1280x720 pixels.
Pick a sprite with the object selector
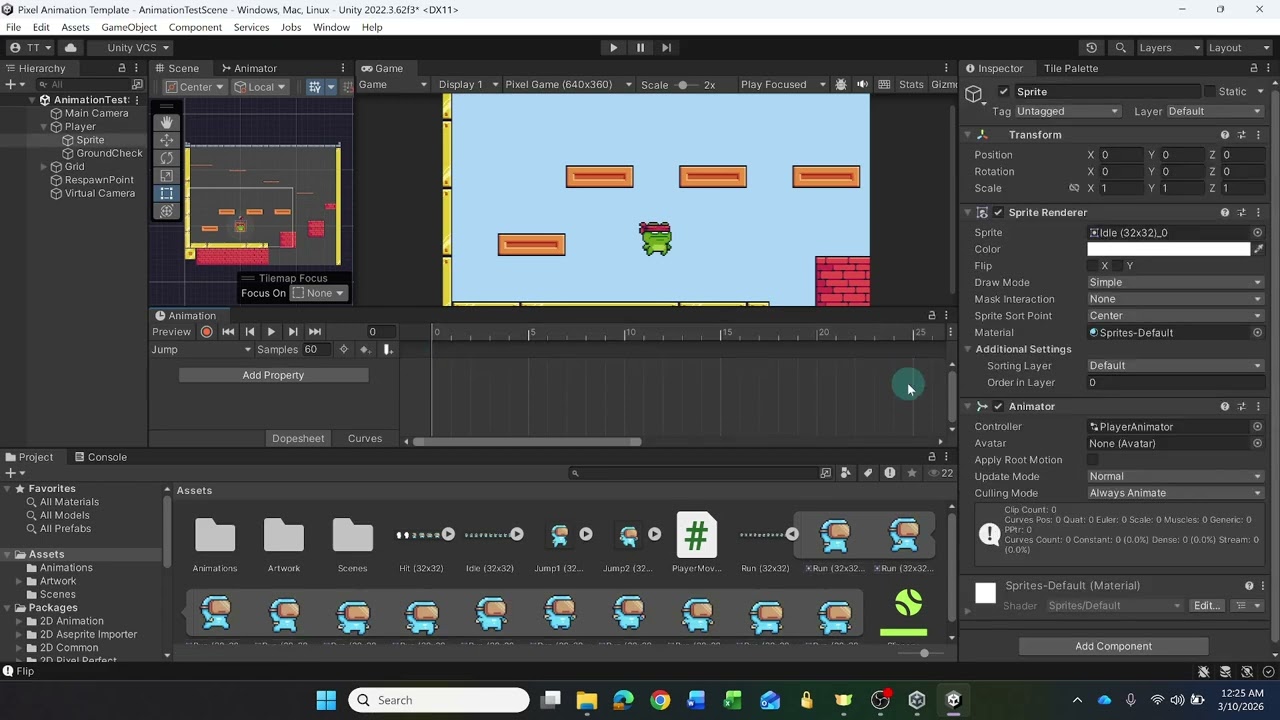click(1258, 232)
